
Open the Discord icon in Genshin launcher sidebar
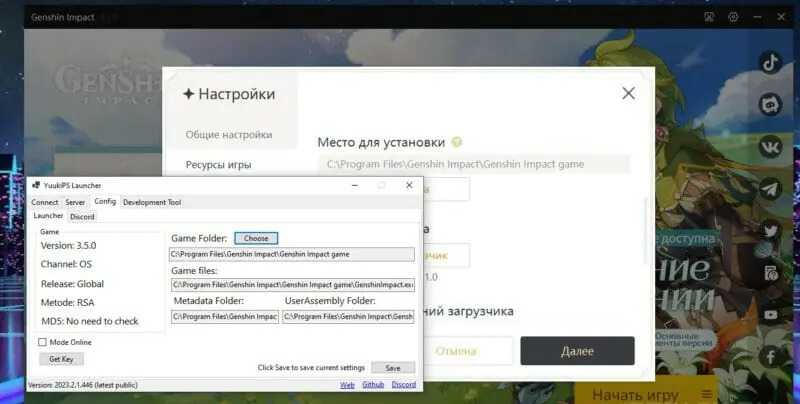point(770,105)
